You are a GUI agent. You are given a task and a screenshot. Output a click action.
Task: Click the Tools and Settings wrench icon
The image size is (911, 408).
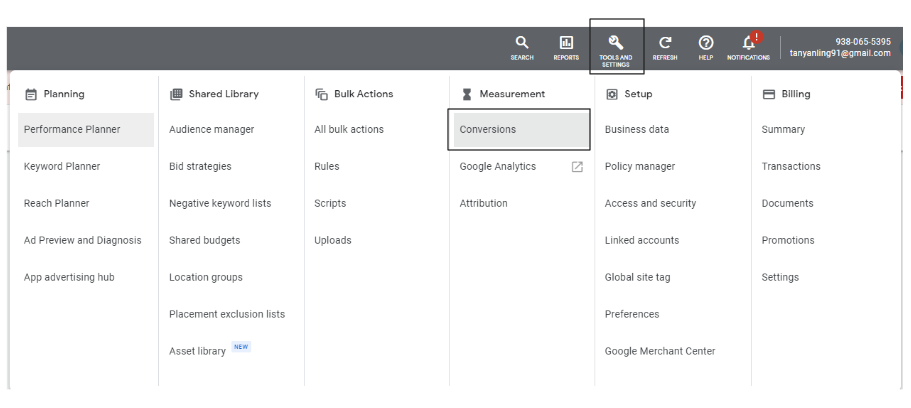click(x=616, y=43)
